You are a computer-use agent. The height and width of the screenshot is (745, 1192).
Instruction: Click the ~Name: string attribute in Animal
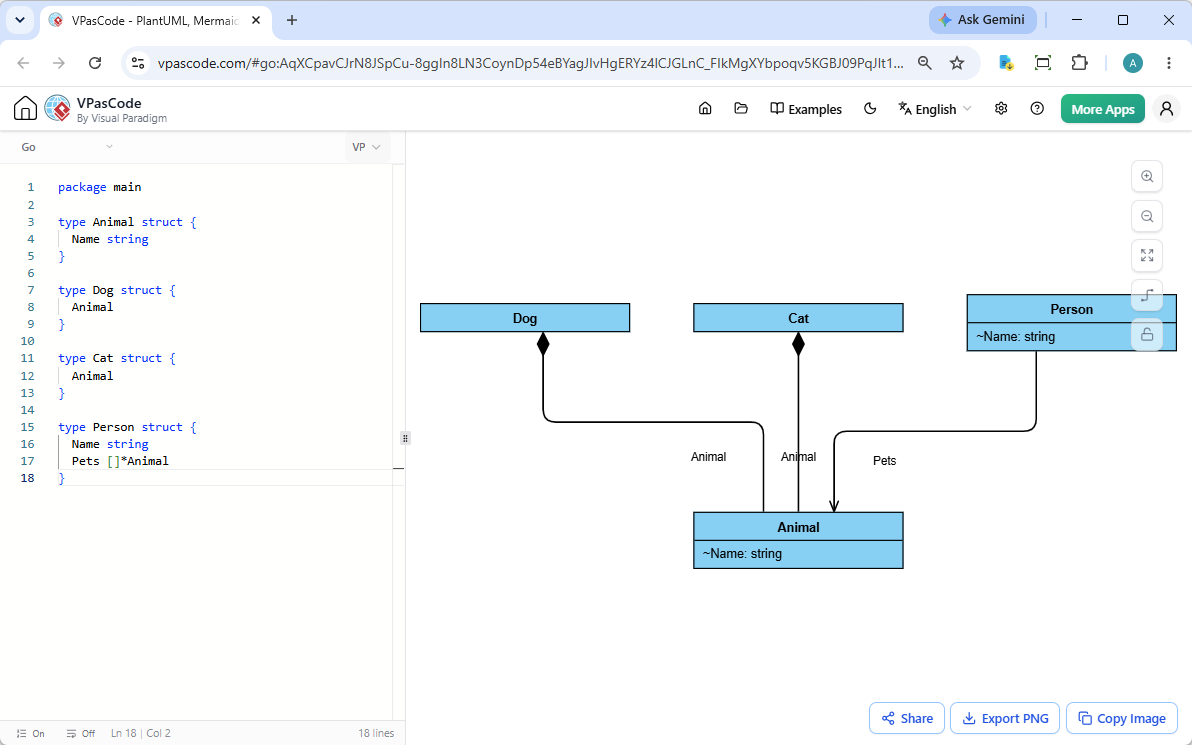pyautogui.click(x=742, y=553)
